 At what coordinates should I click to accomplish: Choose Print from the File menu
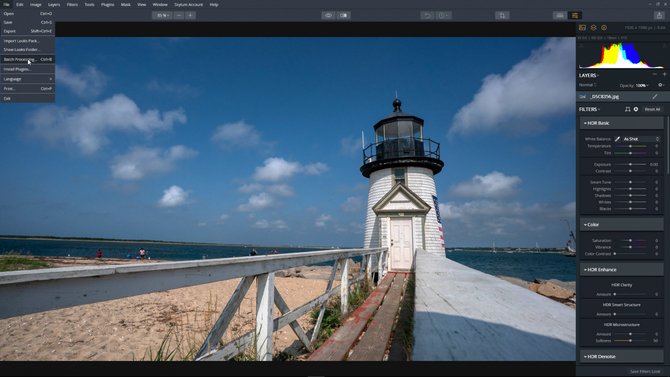click(x=27, y=88)
